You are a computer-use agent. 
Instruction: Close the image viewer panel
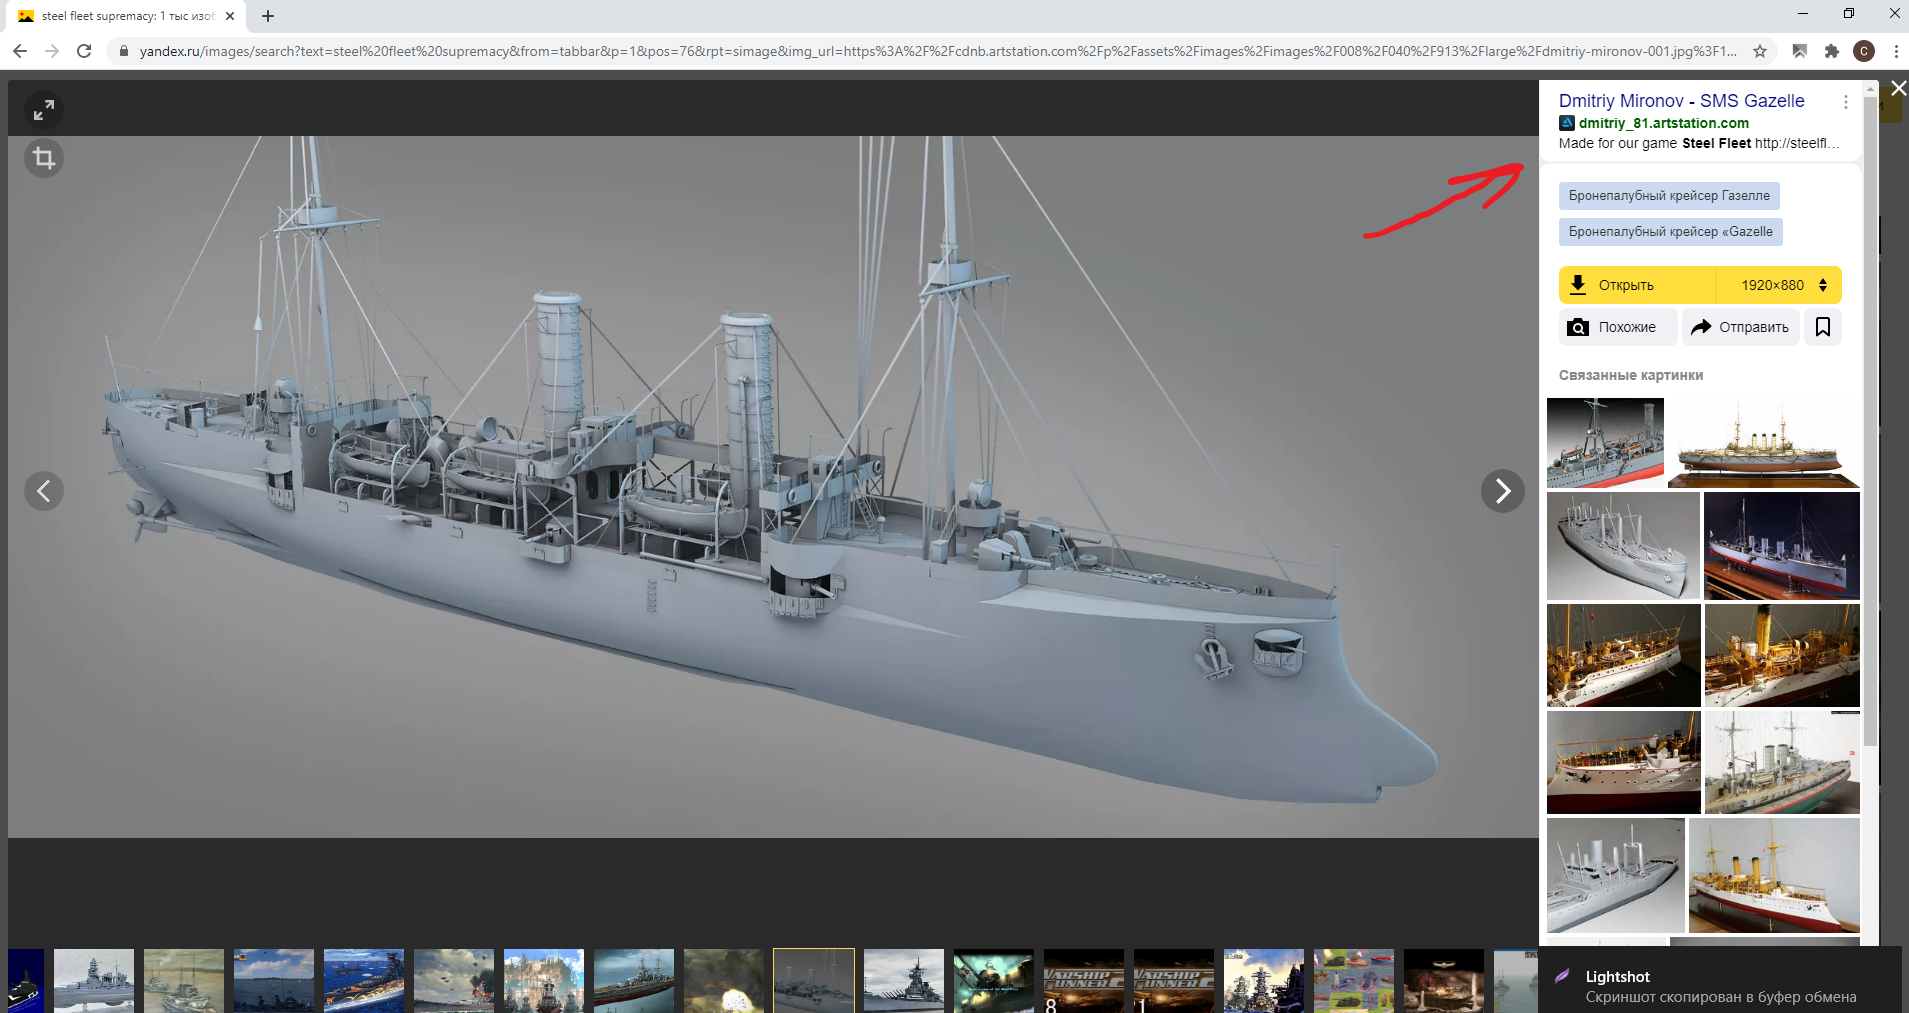(x=1898, y=89)
